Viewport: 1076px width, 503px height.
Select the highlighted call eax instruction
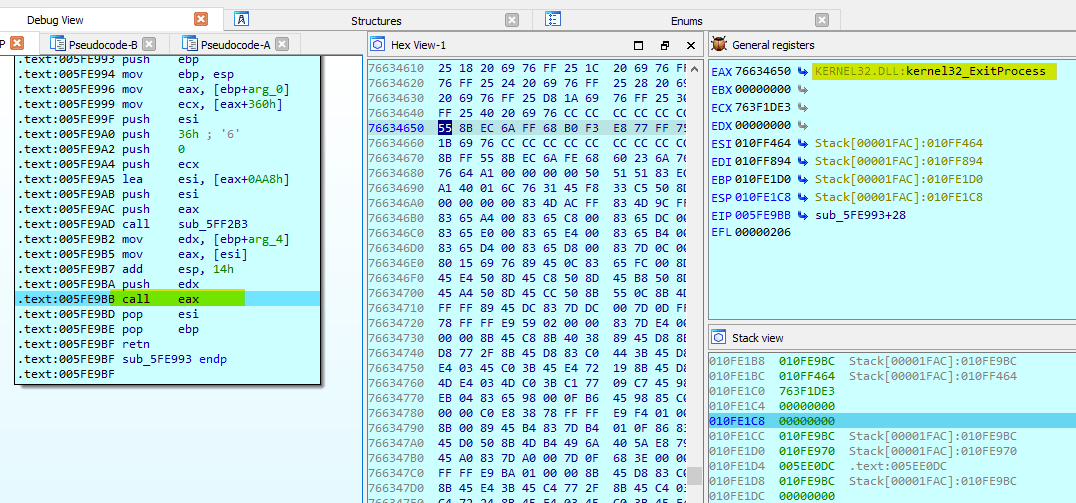tap(167, 299)
